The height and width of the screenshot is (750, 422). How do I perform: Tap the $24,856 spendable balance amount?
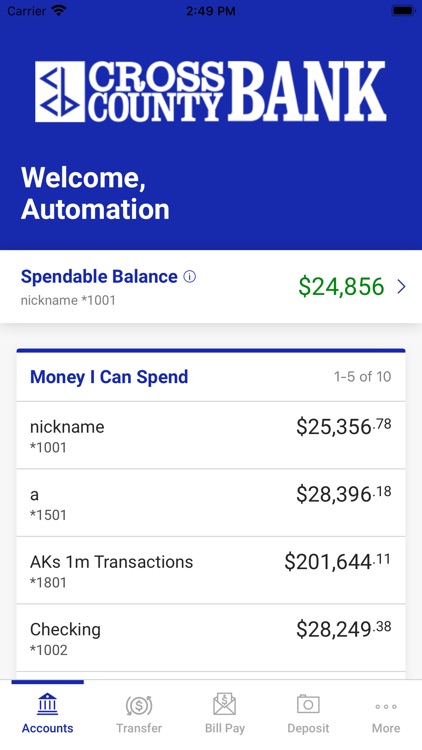[341, 287]
